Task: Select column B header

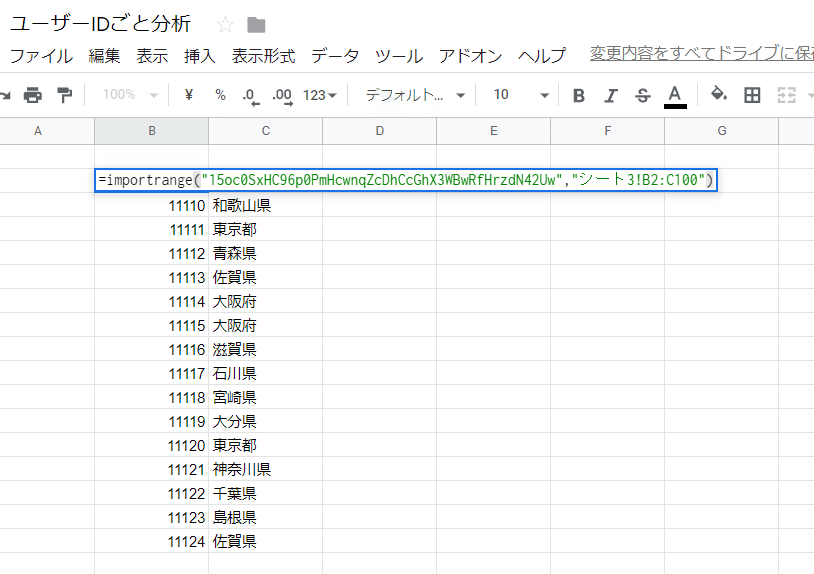Action: pyautogui.click(x=152, y=131)
